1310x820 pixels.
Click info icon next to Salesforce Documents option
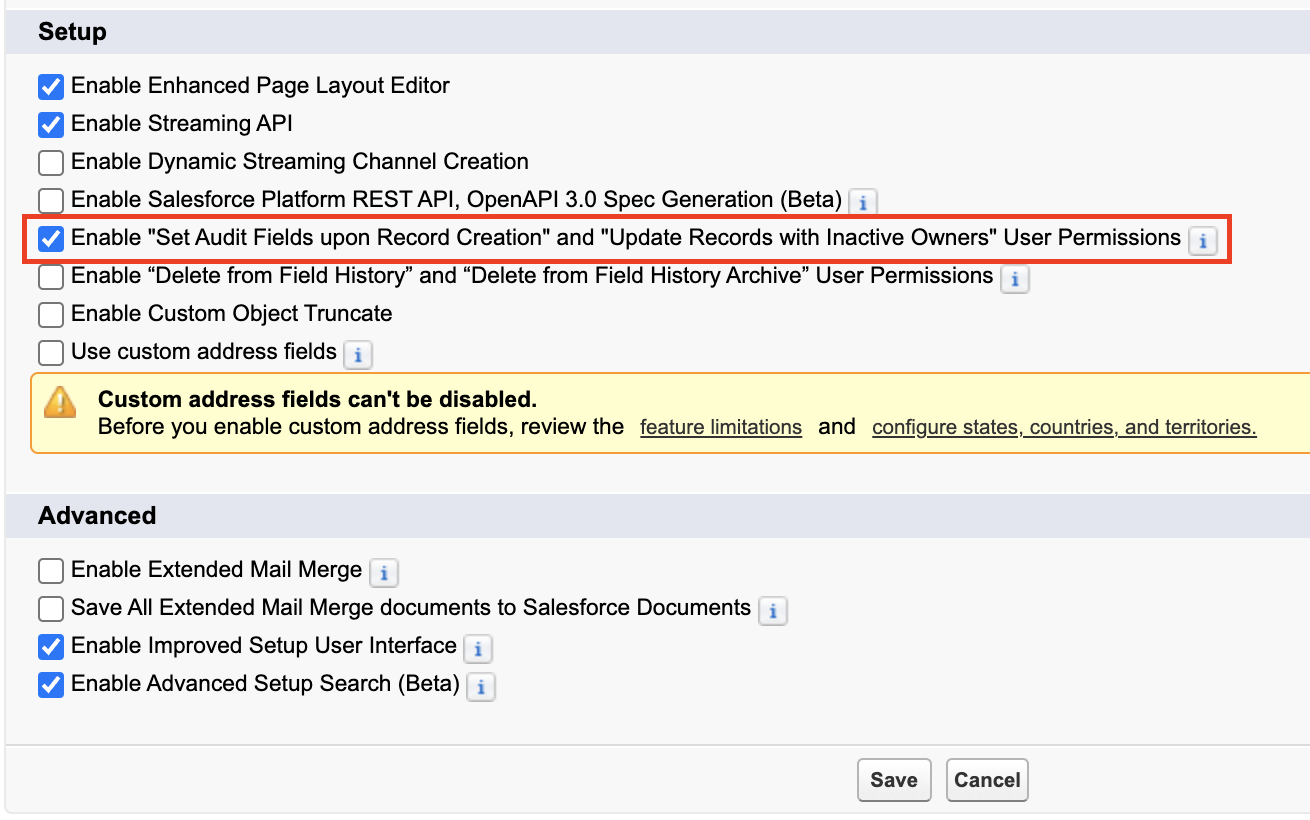[773, 610]
